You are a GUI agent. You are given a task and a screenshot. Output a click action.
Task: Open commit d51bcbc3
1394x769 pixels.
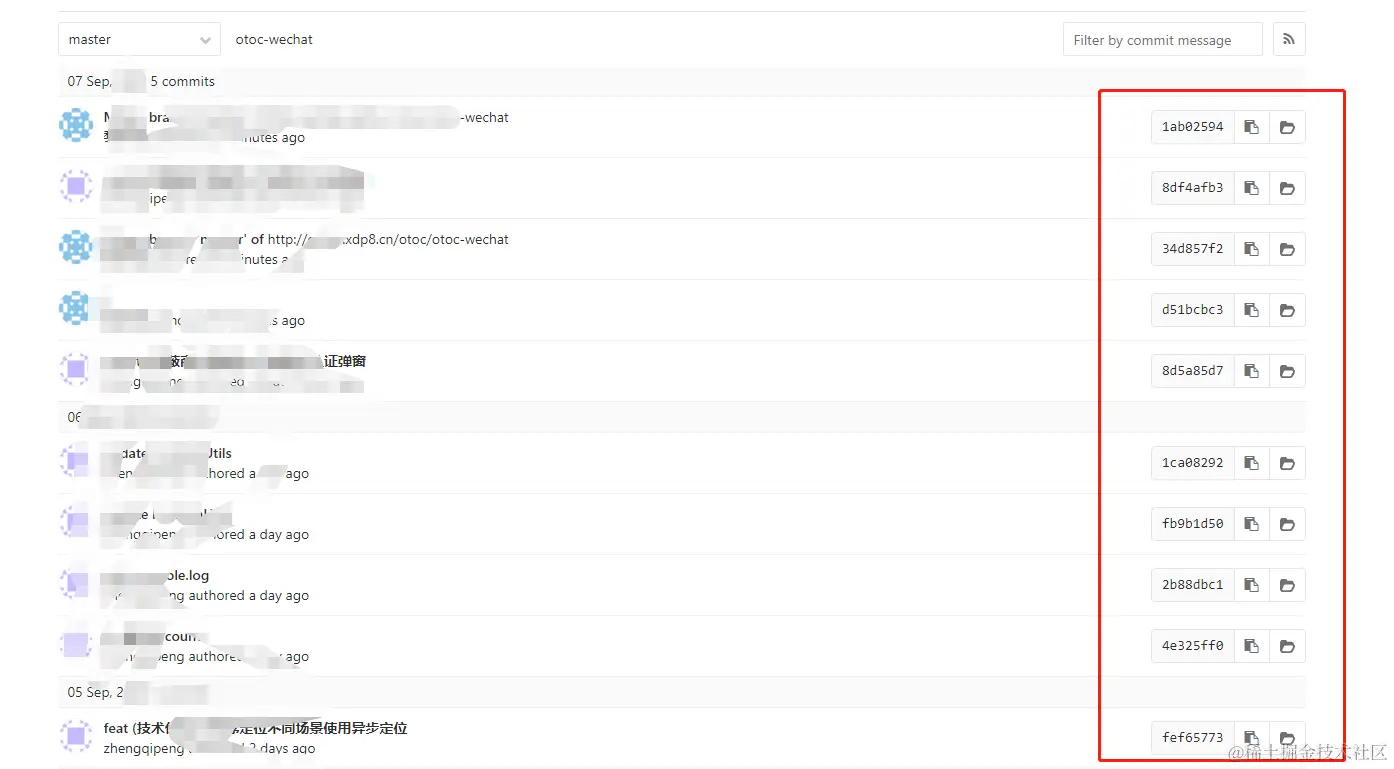pos(1192,310)
